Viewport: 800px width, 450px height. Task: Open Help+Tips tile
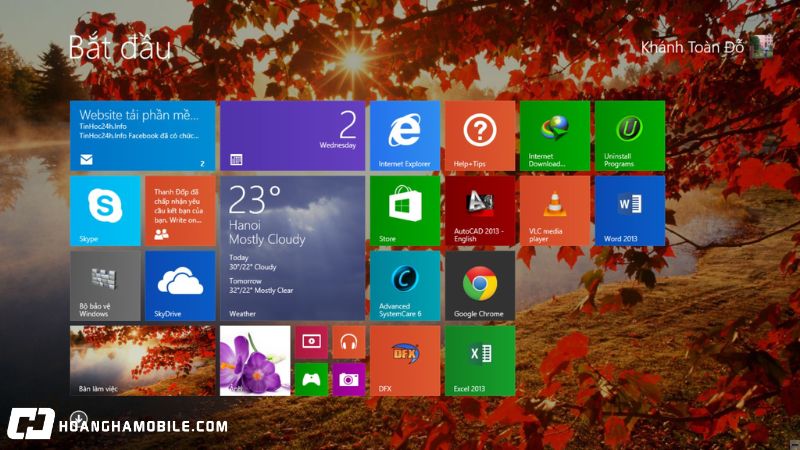pos(480,136)
